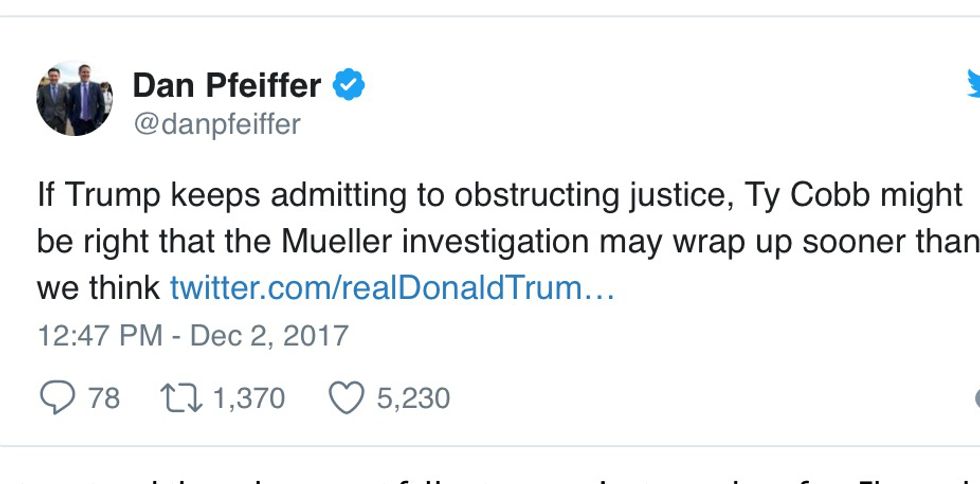Click the 5,230 likes count
The width and height of the screenshot is (980, 484).
(x=412, y=398)
